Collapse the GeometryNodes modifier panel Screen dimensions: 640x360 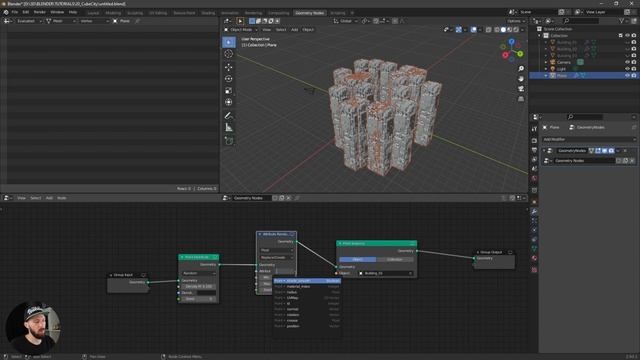click(544, 151)
